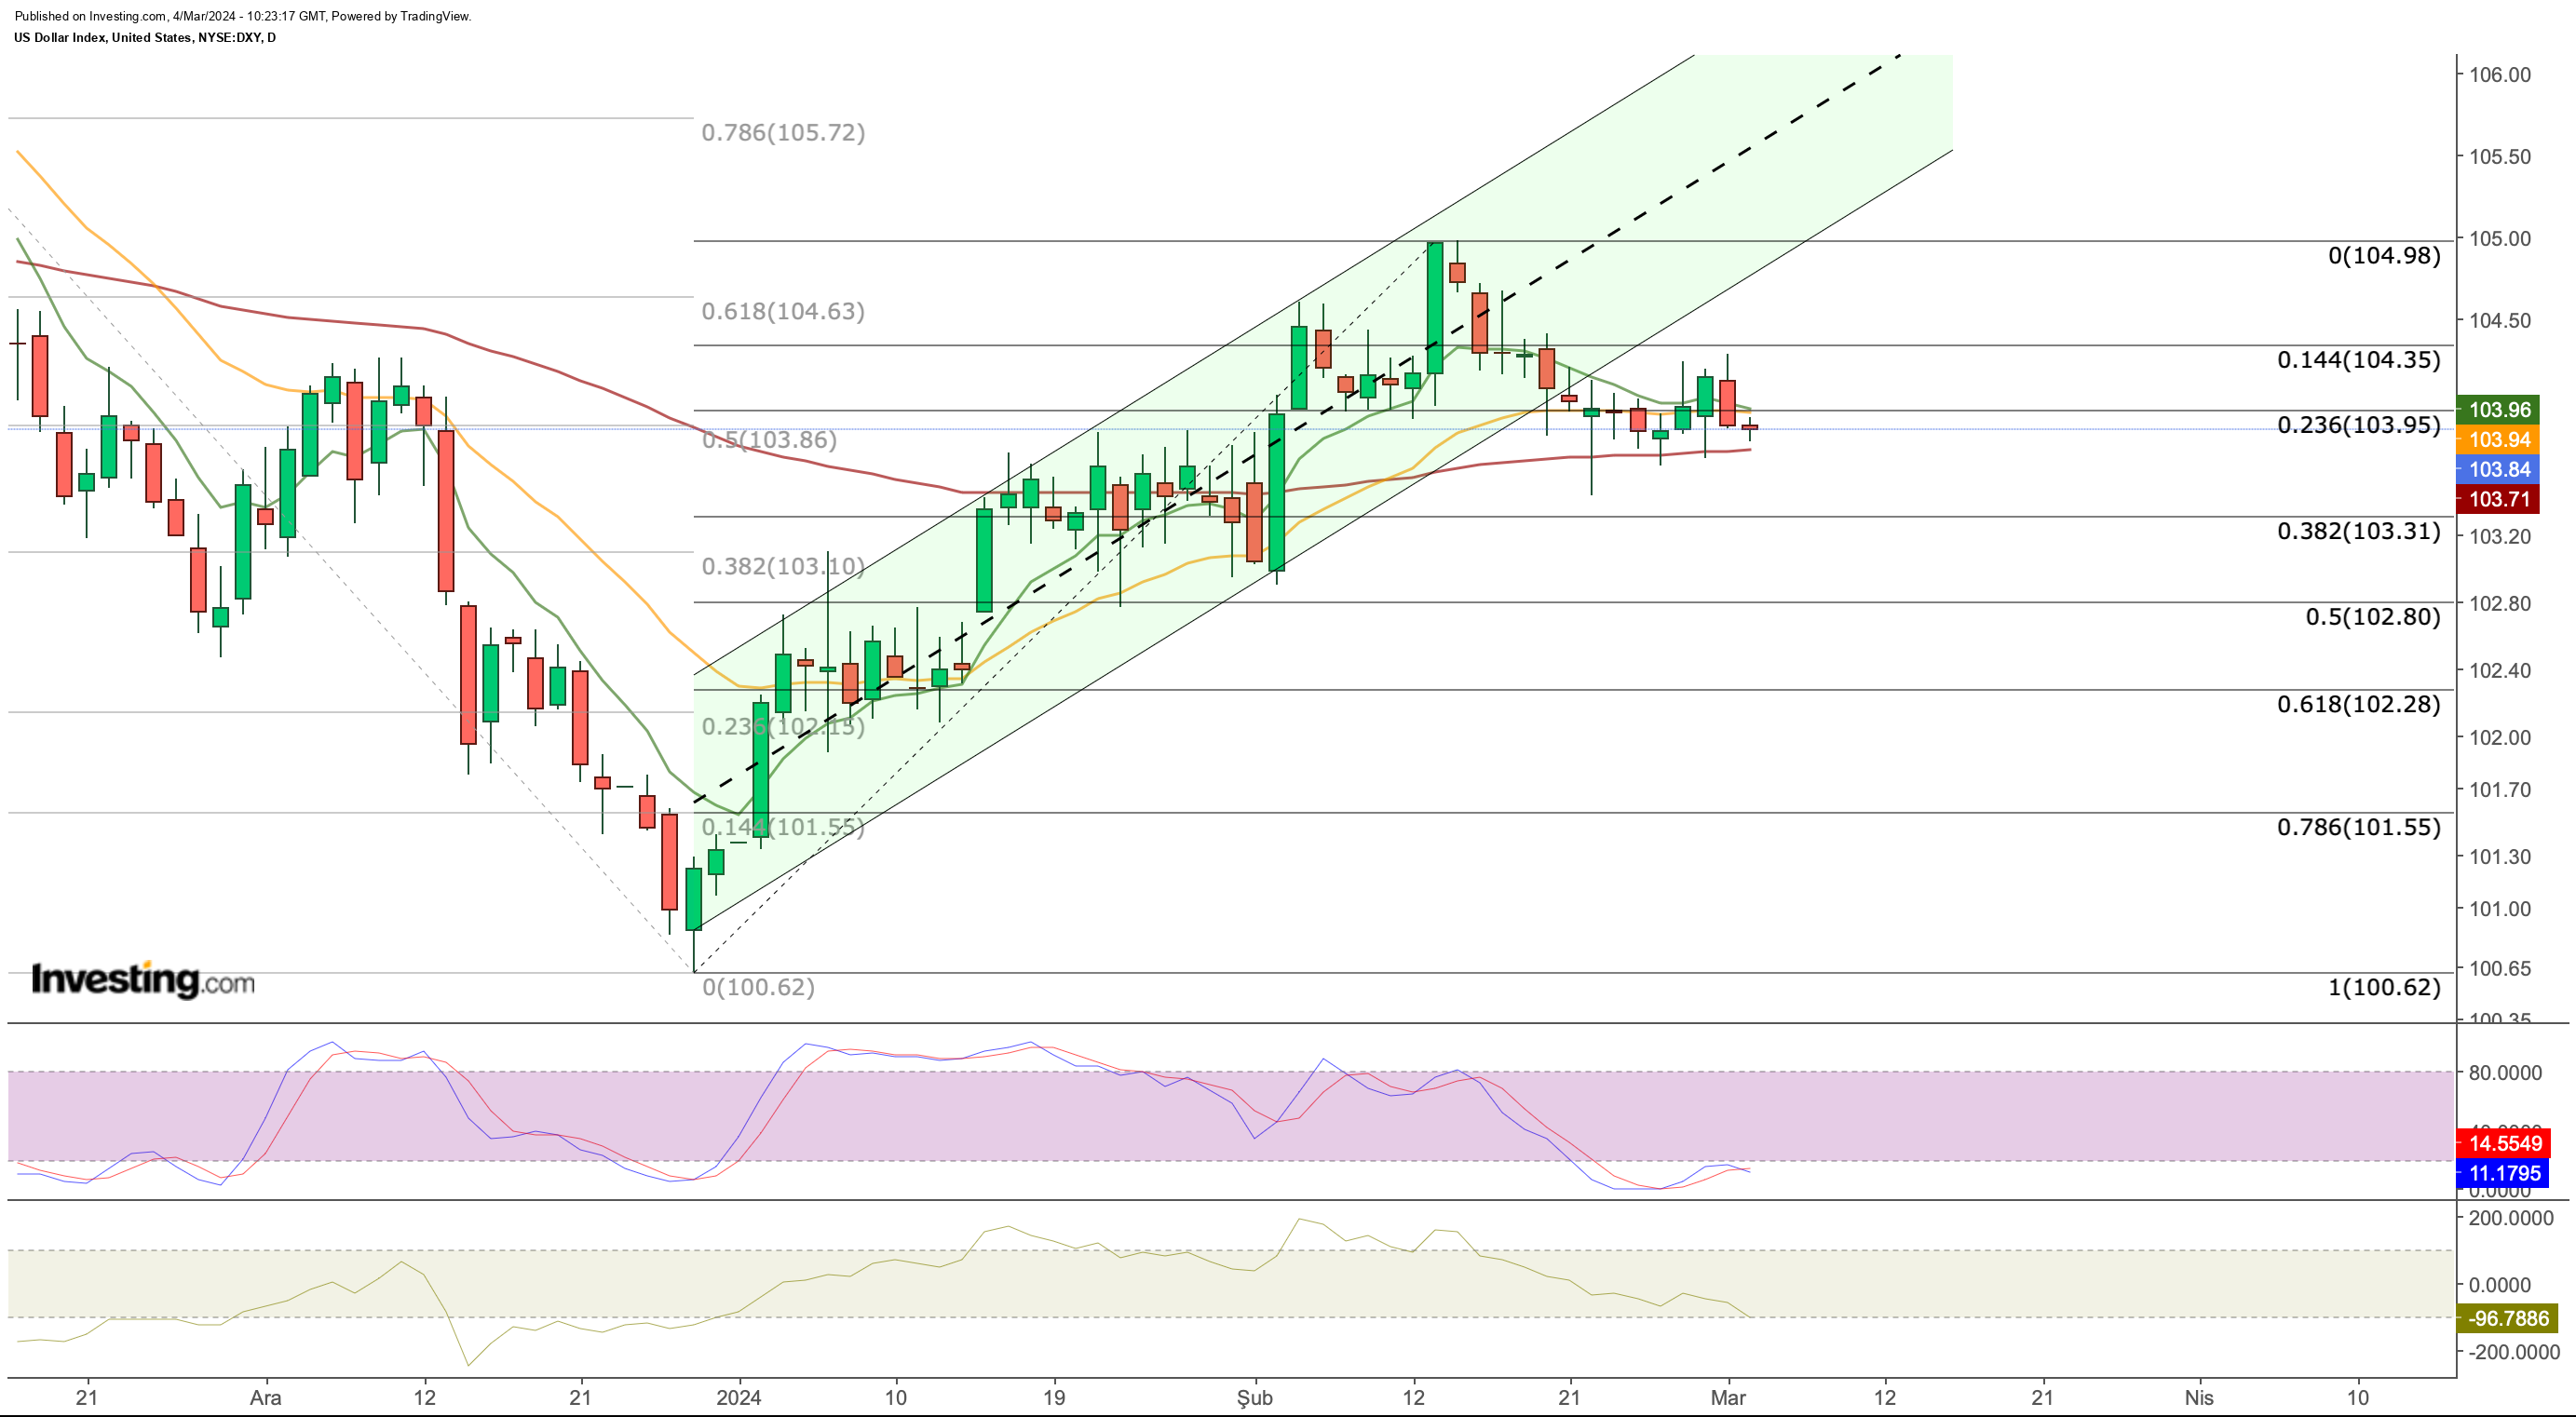Click the 80.0000 stochastic axis label
Viewport: 2576px width, 1417px height.
[x=2505, y=1072]
